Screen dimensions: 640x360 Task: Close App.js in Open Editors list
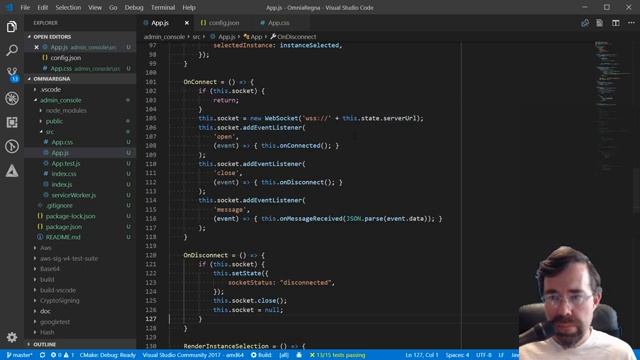point(36,47)
